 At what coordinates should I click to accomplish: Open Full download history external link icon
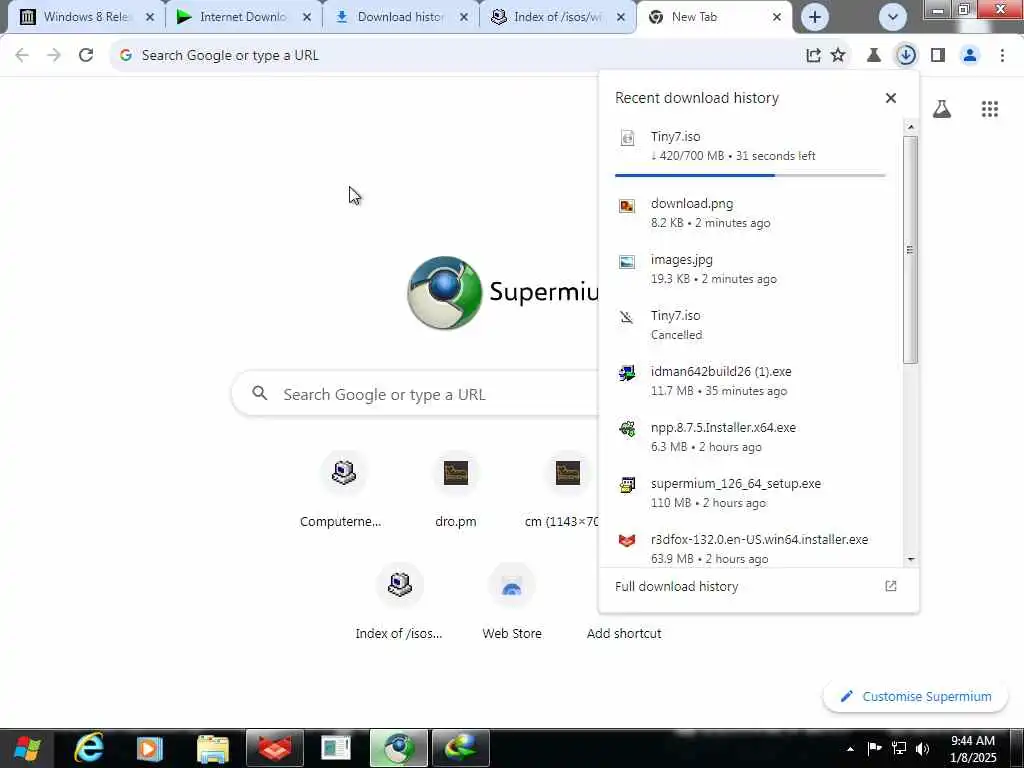pos(890,586)
